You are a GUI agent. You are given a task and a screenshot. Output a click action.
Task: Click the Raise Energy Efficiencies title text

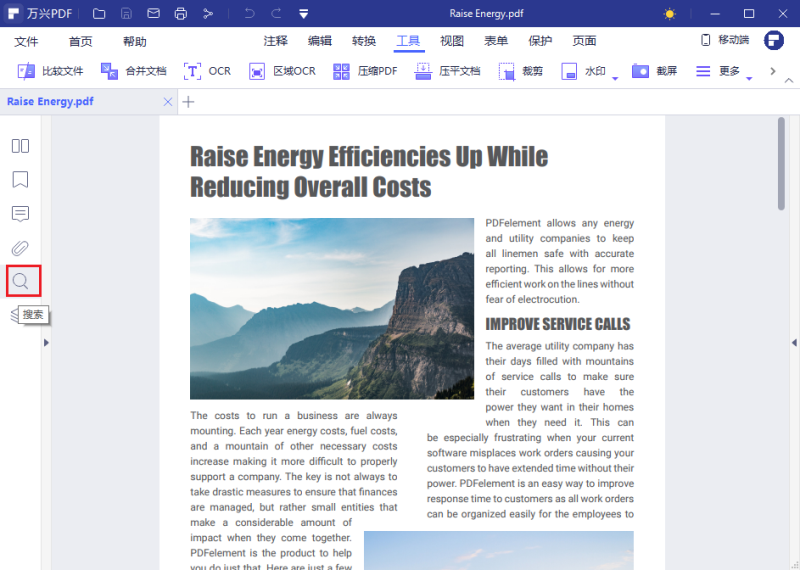pyautogui.click(x=369, y=171)
